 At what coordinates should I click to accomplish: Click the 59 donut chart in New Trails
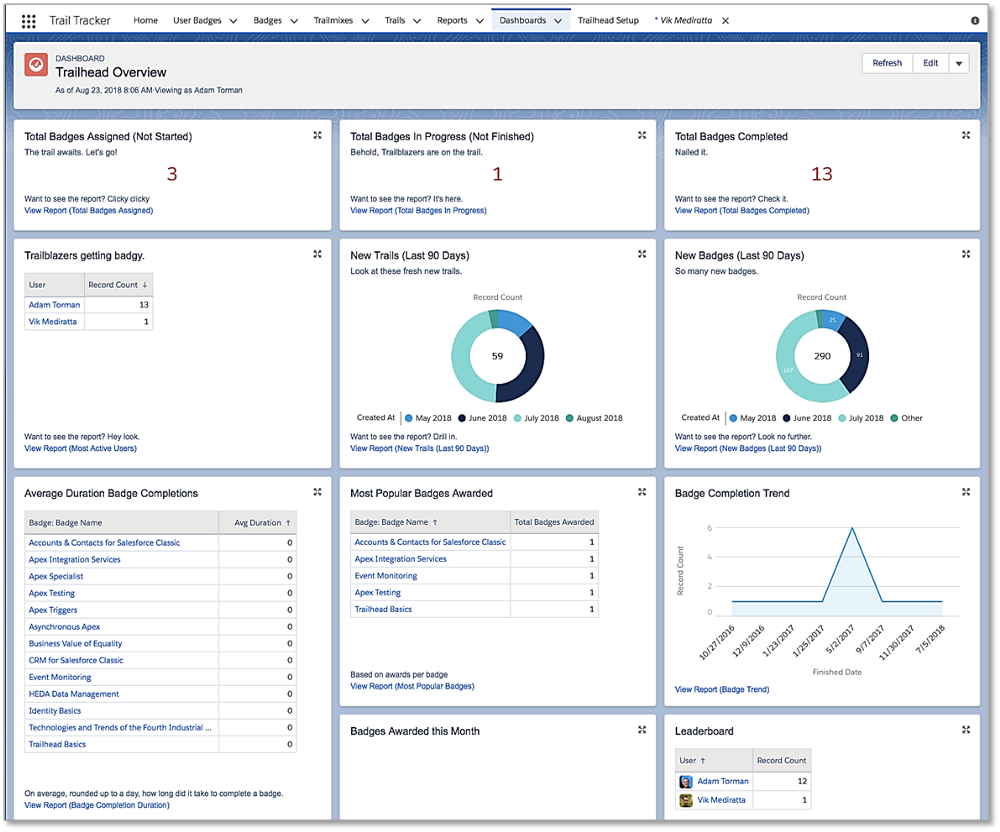pos(497,356)
